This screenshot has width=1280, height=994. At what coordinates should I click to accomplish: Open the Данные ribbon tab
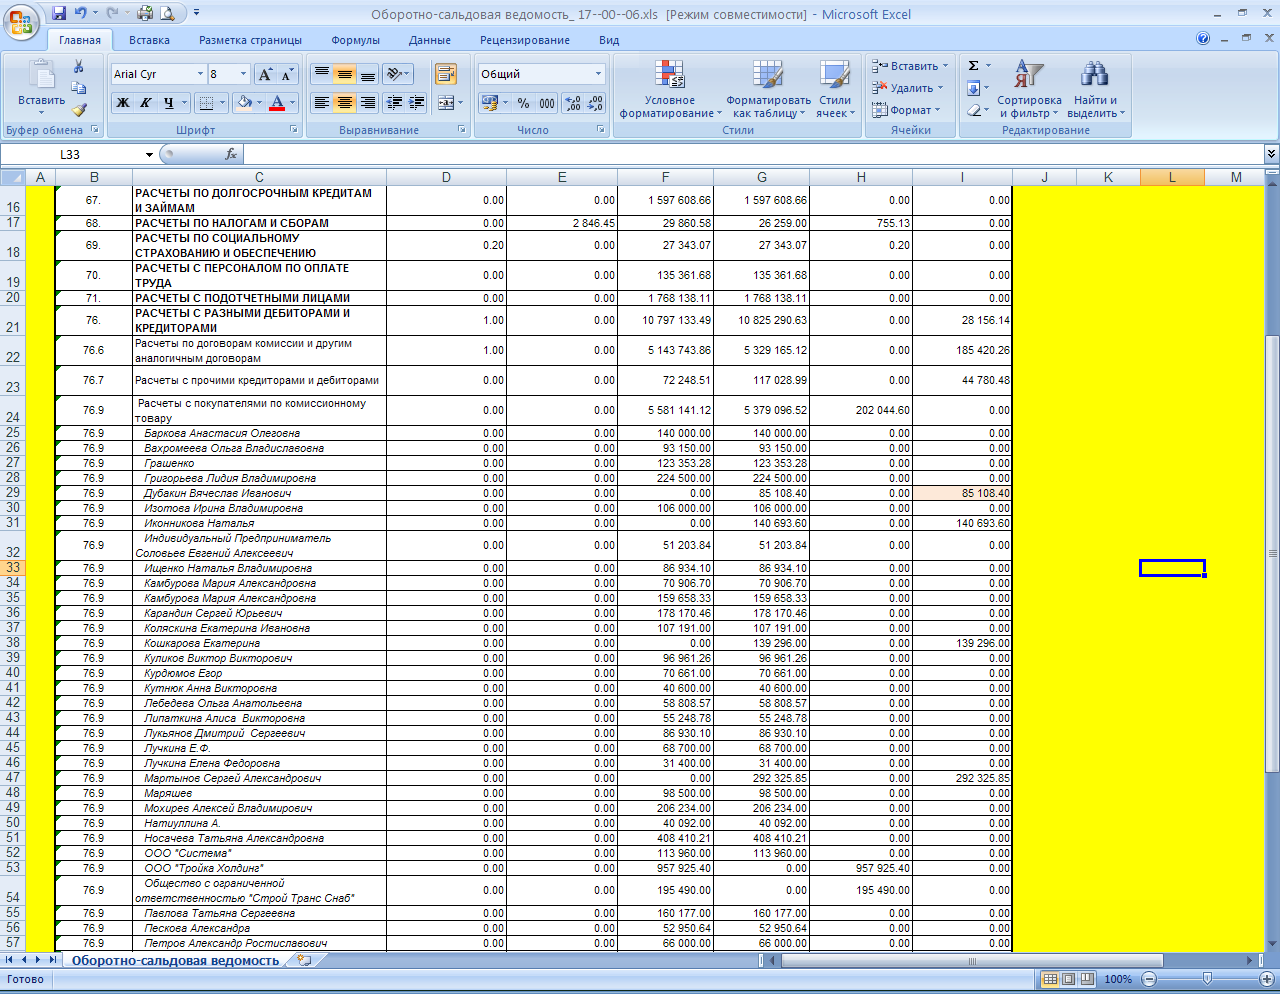(429, 40)
